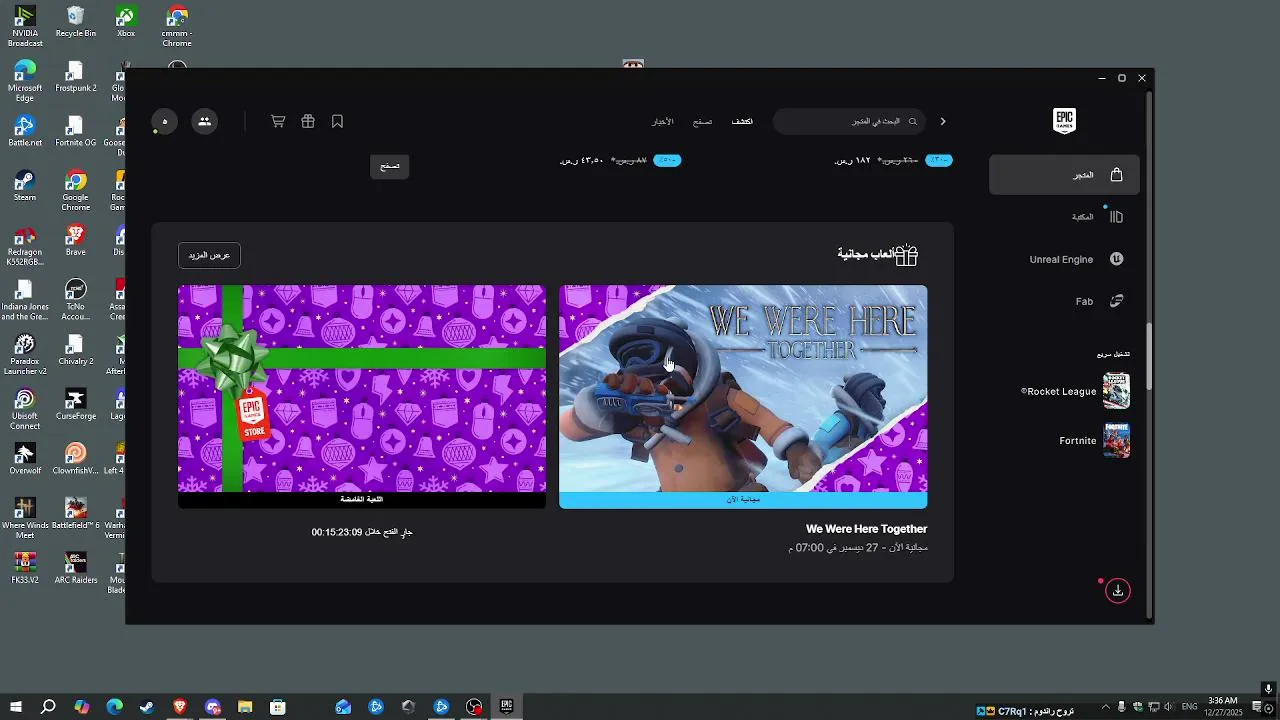Screen dimensions: 1280x720
Task: Open Xbox desktop shortcut
Action: pos(126,22)
